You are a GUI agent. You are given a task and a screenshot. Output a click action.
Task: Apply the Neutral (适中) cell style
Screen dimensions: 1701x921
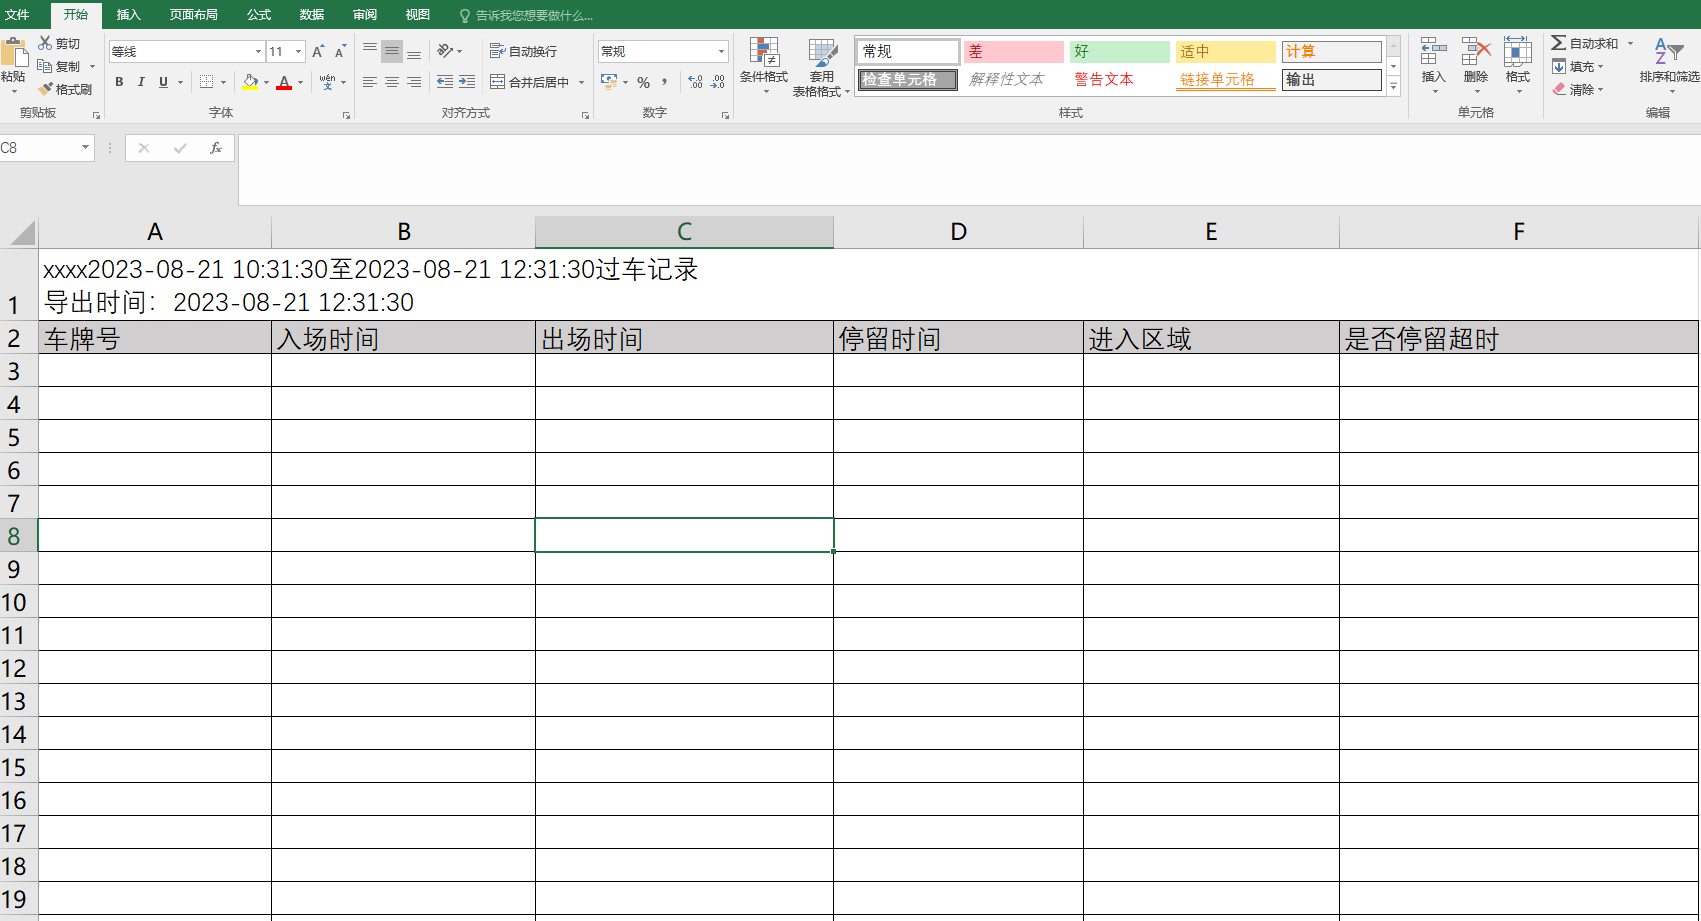(1225, 51)
